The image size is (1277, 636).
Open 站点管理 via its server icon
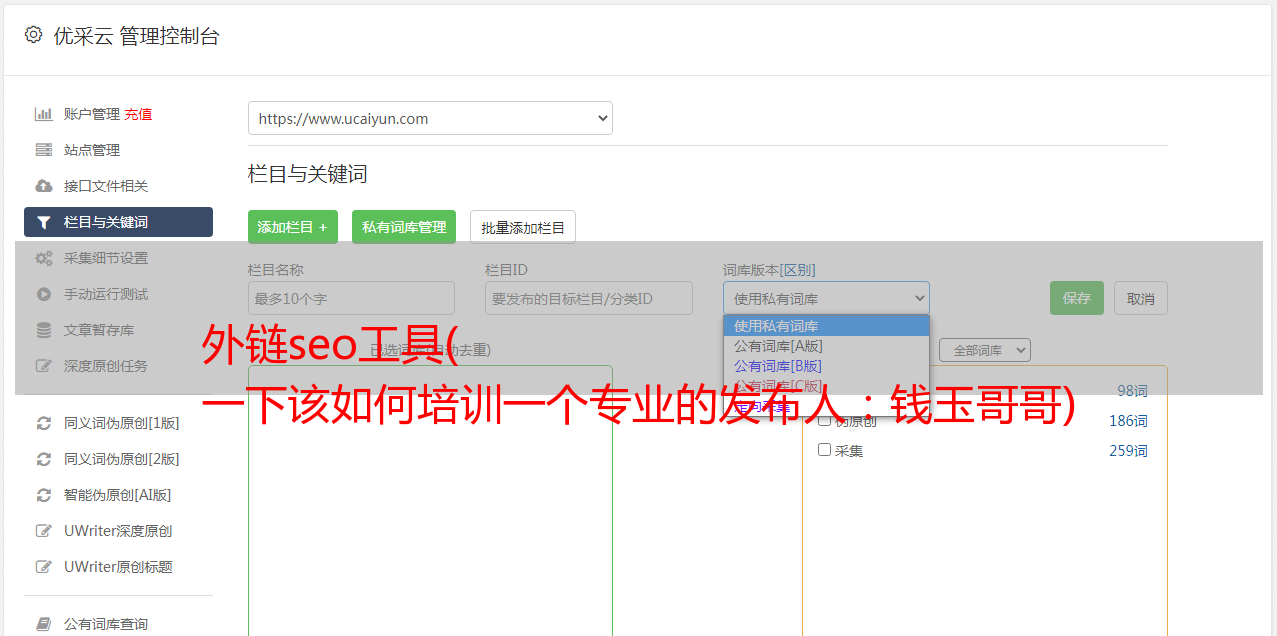point(44,150)
